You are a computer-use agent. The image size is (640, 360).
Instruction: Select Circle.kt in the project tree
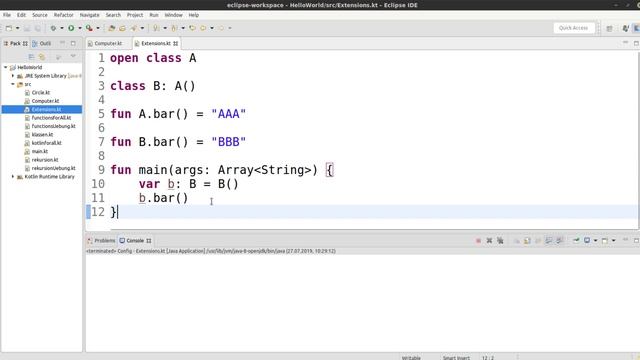pos(41,93)
